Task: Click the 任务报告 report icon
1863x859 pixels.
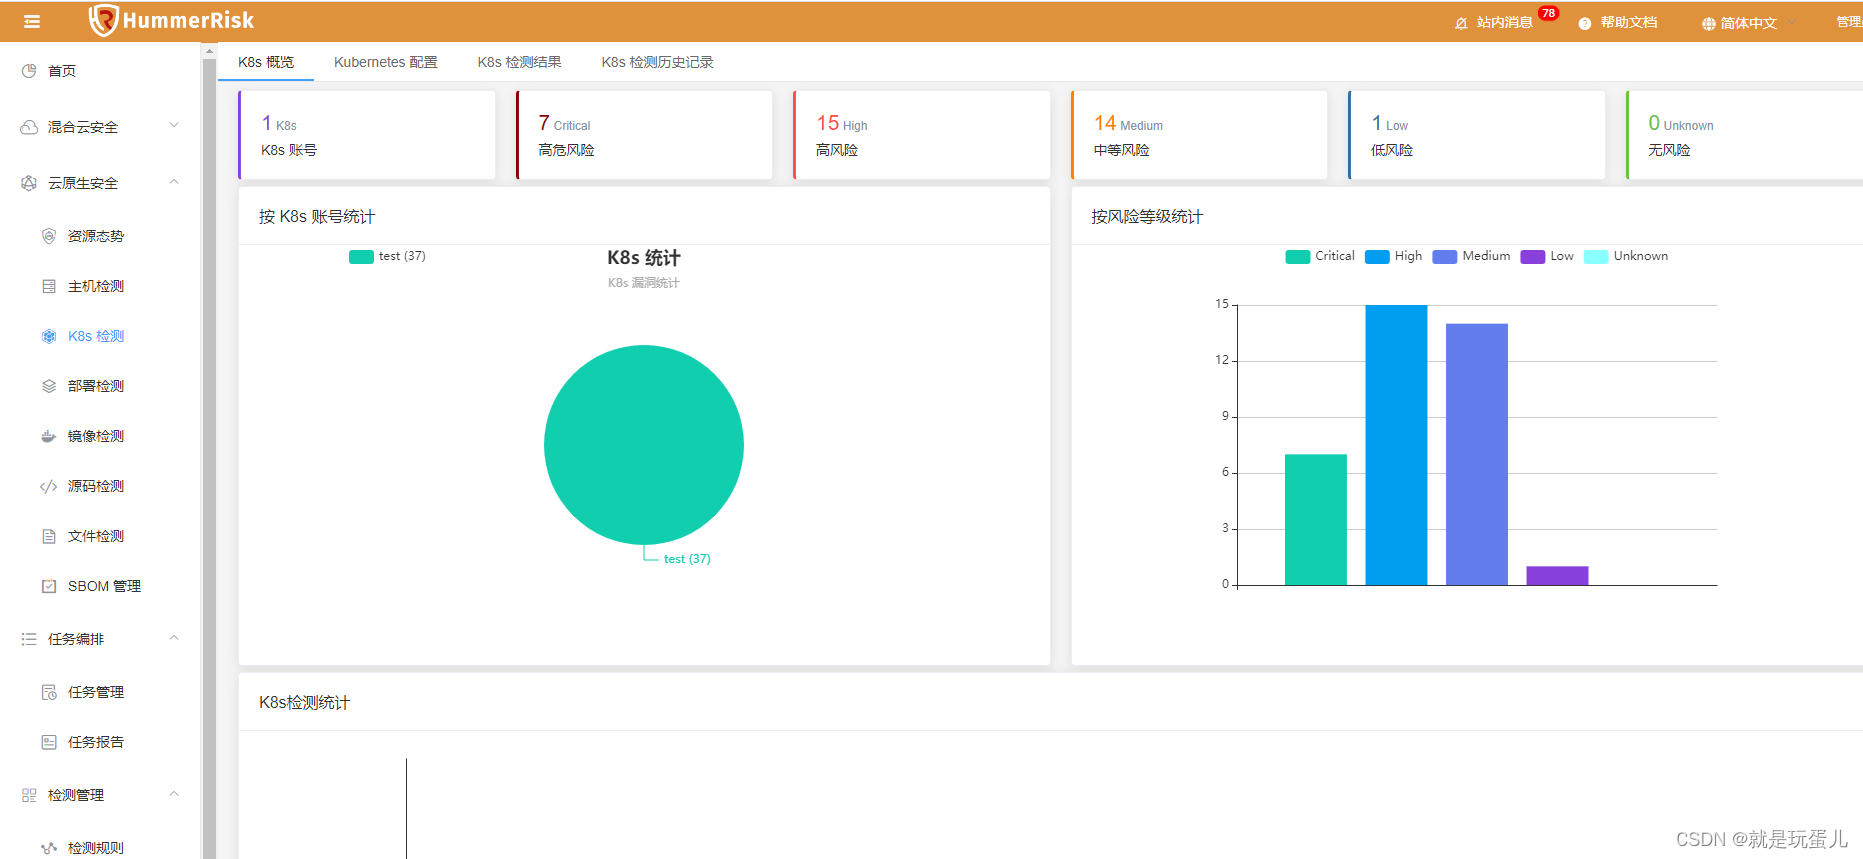Action: pos(49,742)
